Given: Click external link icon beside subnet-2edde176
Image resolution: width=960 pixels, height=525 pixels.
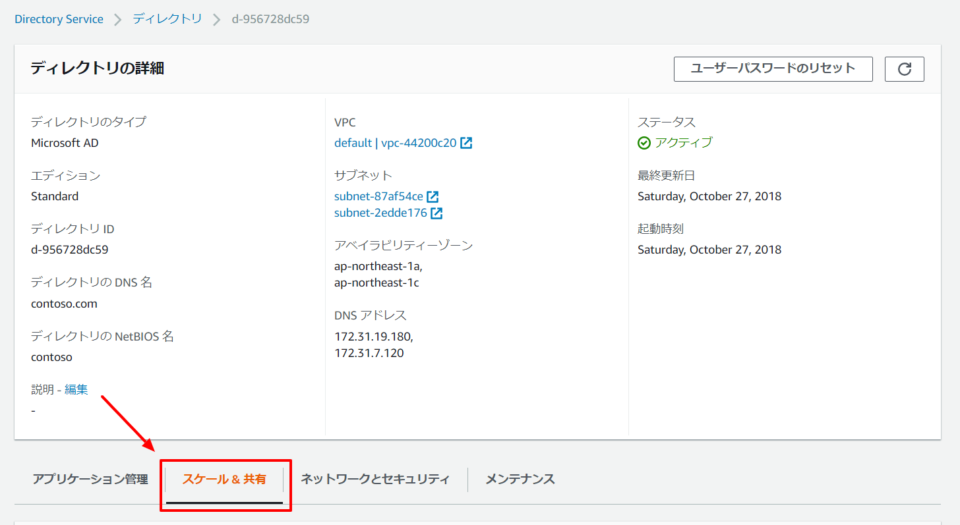Looking at the screenshot, I should tap(437, 213).
